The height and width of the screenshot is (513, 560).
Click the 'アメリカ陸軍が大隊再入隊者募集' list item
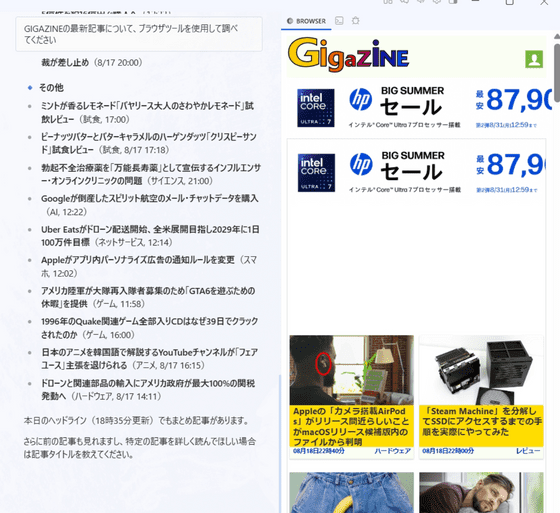pyautogui.click(x=148, y=297)
